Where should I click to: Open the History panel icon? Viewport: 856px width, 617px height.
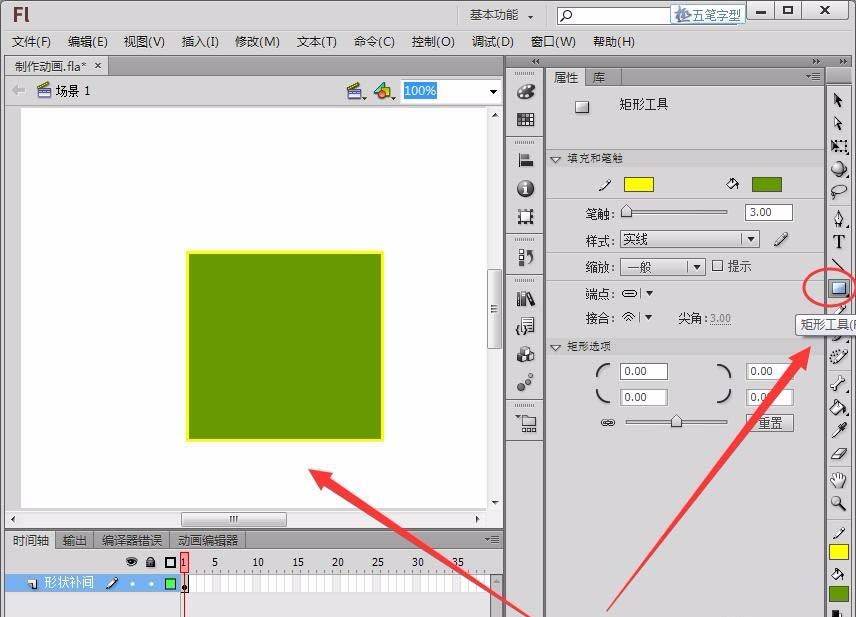pos(526,257)
